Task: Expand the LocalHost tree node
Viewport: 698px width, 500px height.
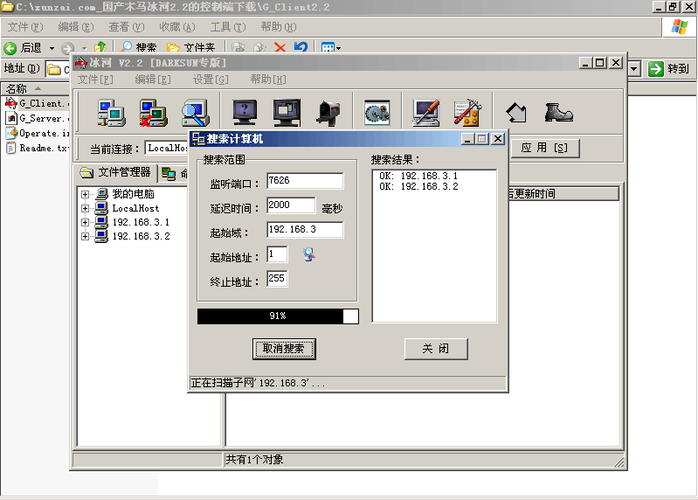Action: click(85, 208)
